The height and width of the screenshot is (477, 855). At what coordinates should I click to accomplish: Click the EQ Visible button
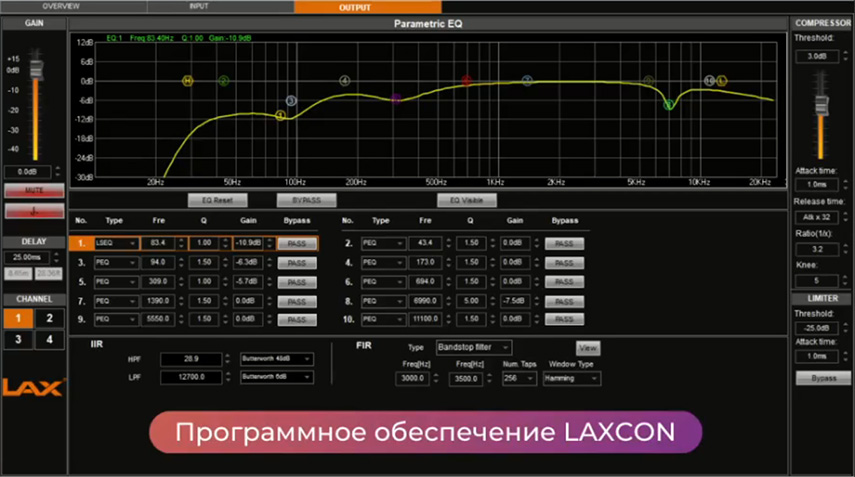467,200
